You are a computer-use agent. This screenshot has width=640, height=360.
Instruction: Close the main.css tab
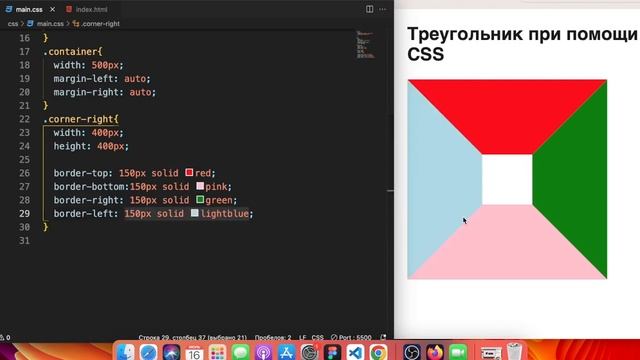(53, 9)
